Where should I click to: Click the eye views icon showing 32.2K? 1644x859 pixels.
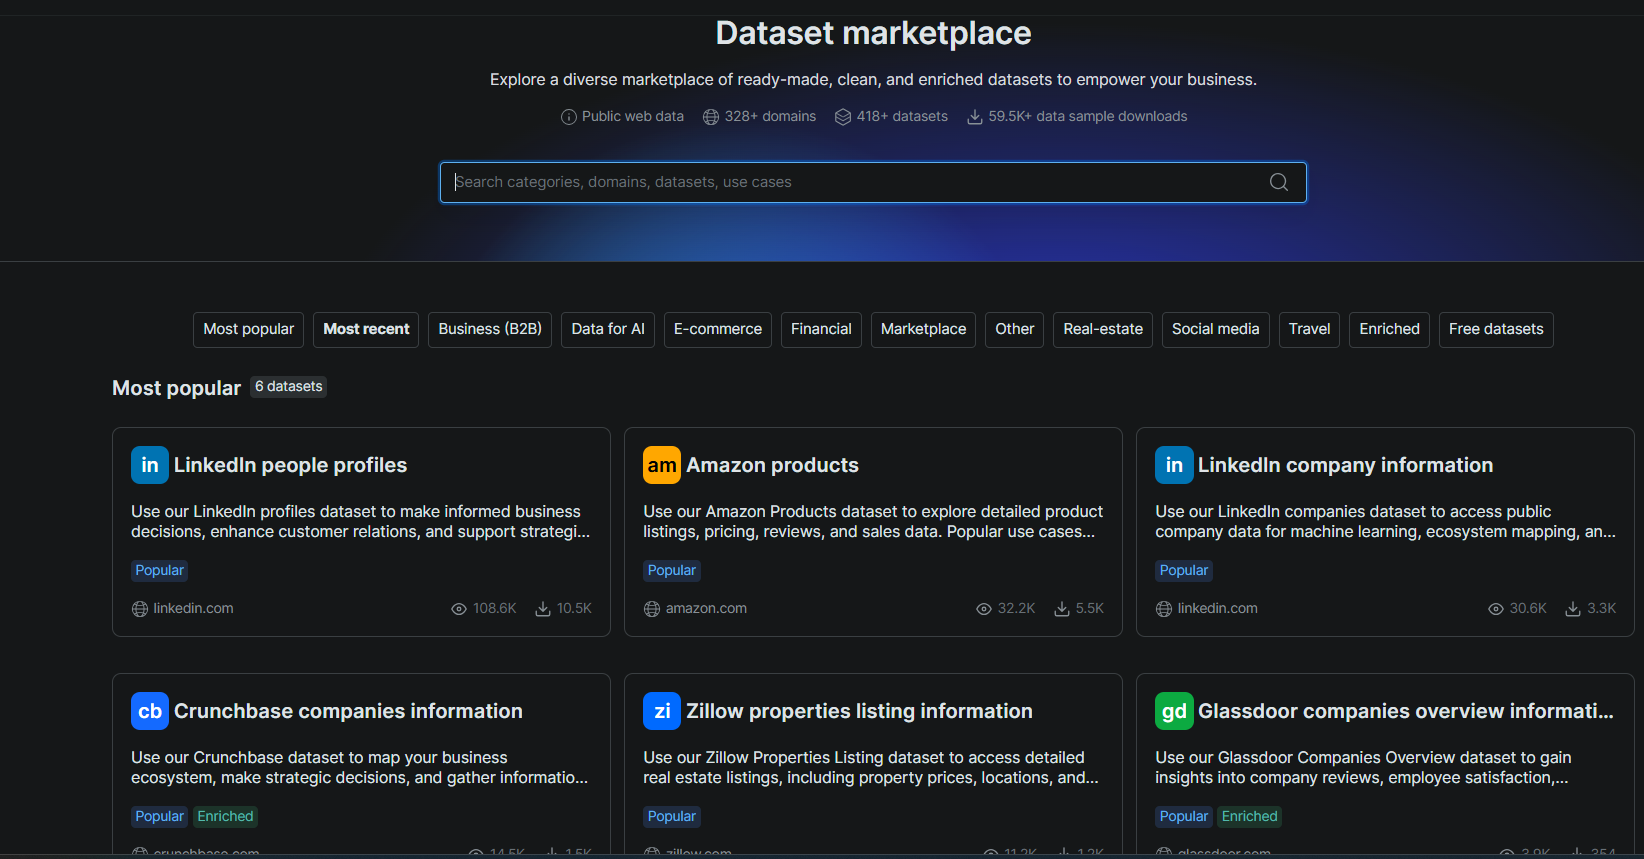click(984, 609)
